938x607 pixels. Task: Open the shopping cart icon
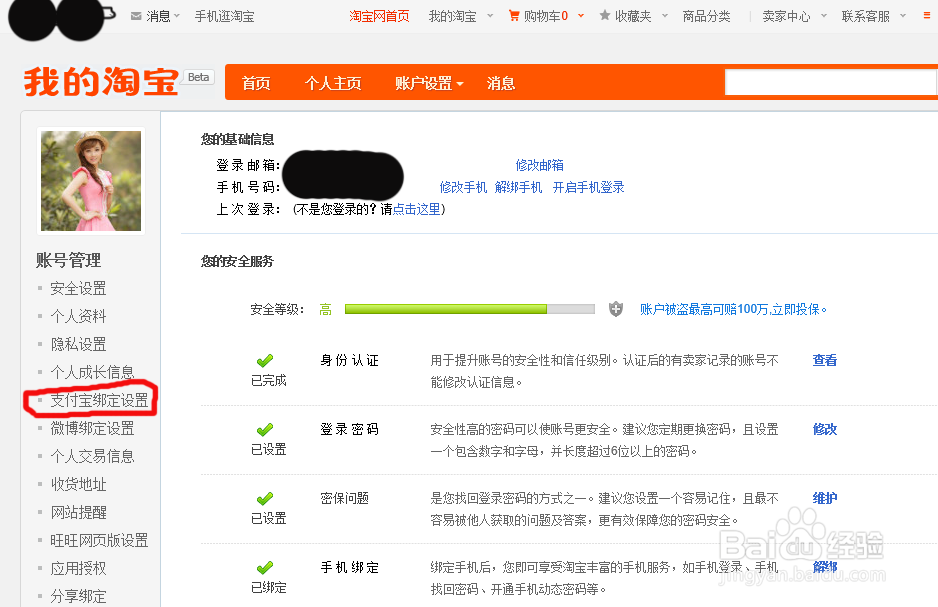515,15
